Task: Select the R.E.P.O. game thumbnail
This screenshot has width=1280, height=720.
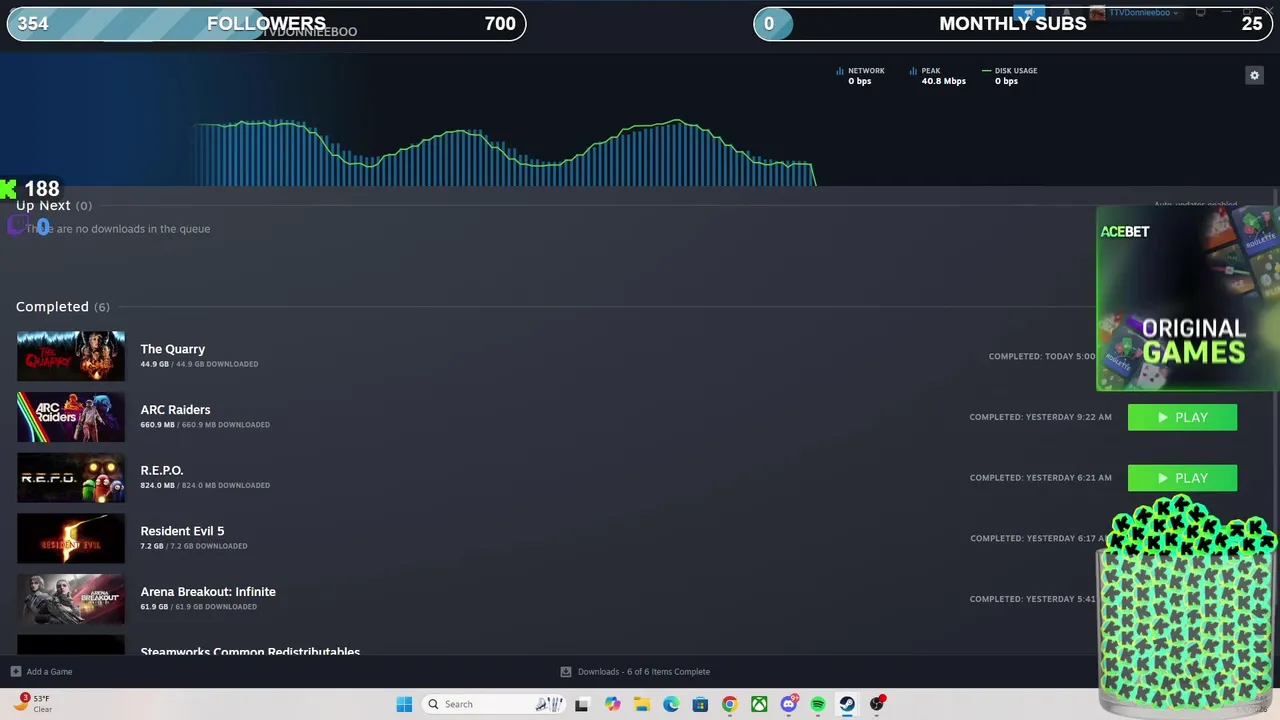Action: tap(71, 478)
